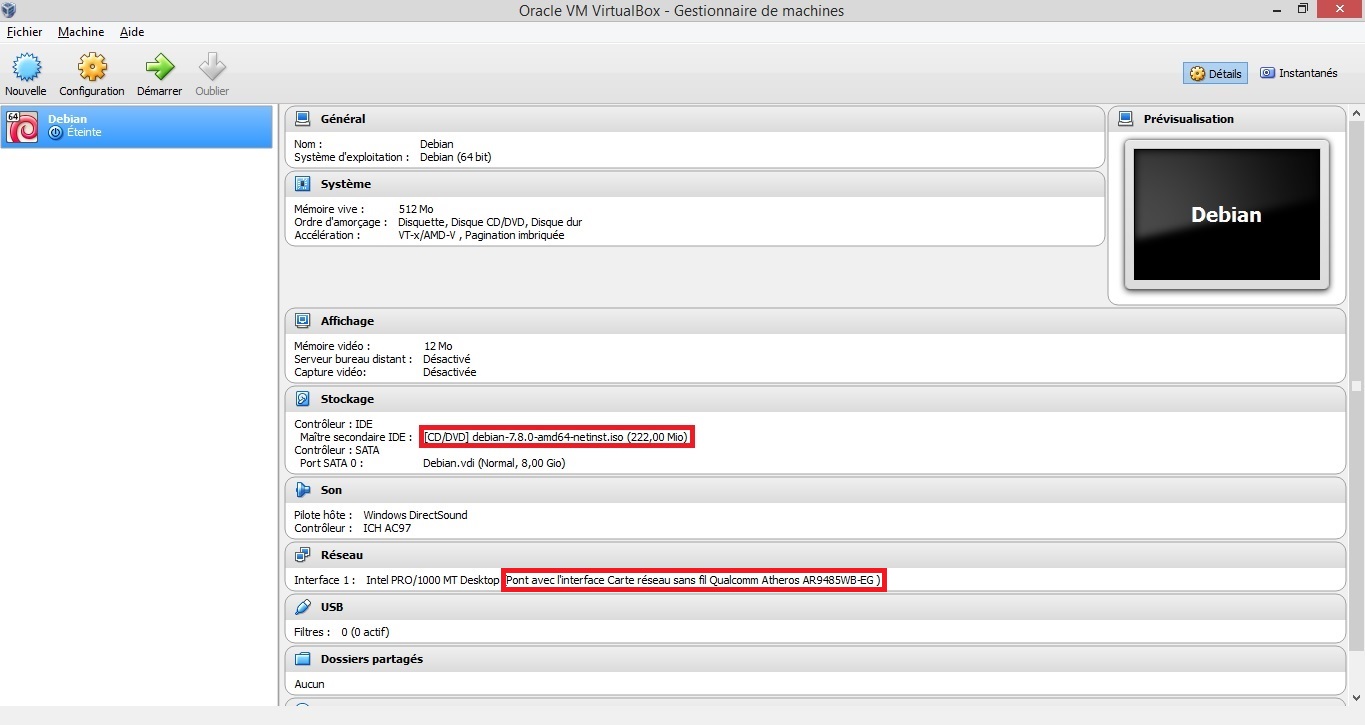Open Configuration gear toolbar icon
Screen dimensions: 1365x725
pos(92,67)
